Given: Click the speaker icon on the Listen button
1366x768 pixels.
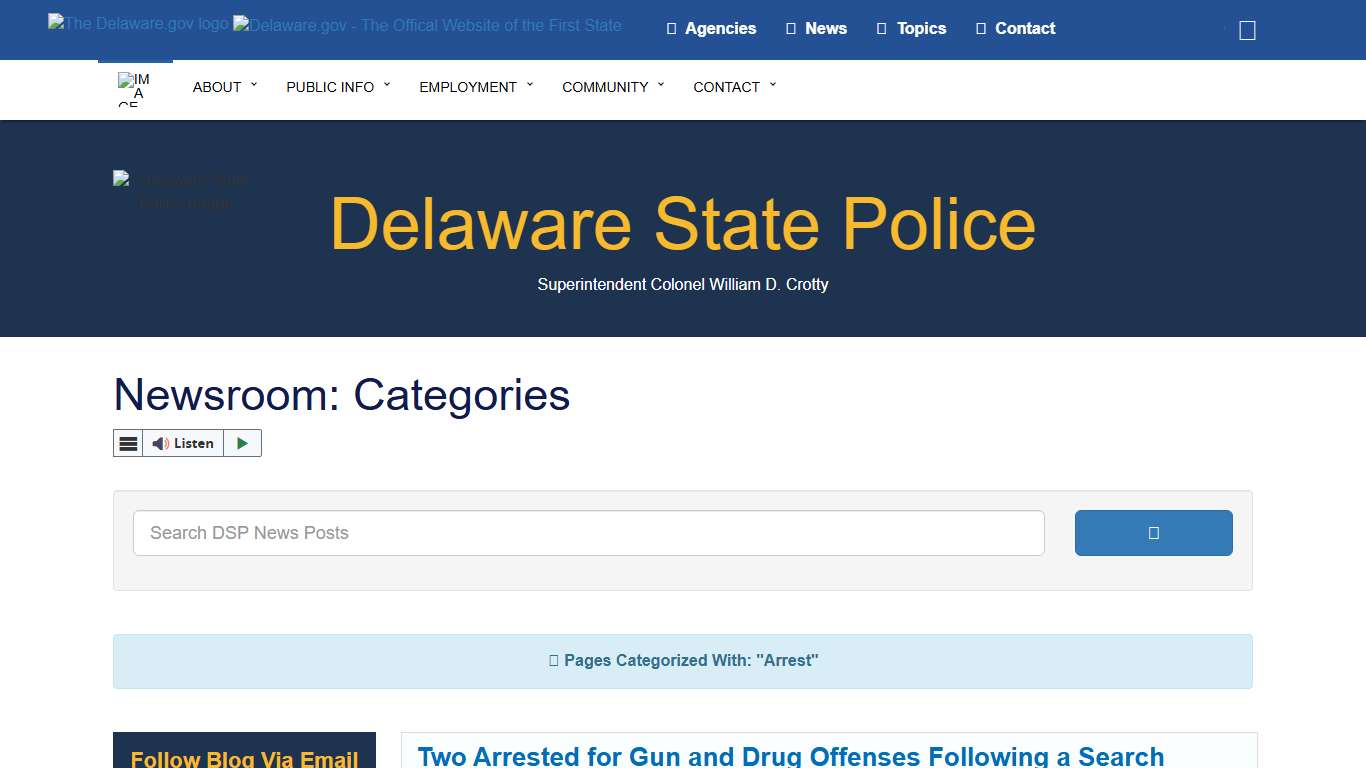Looking at the screenshot, I should 160,443.
